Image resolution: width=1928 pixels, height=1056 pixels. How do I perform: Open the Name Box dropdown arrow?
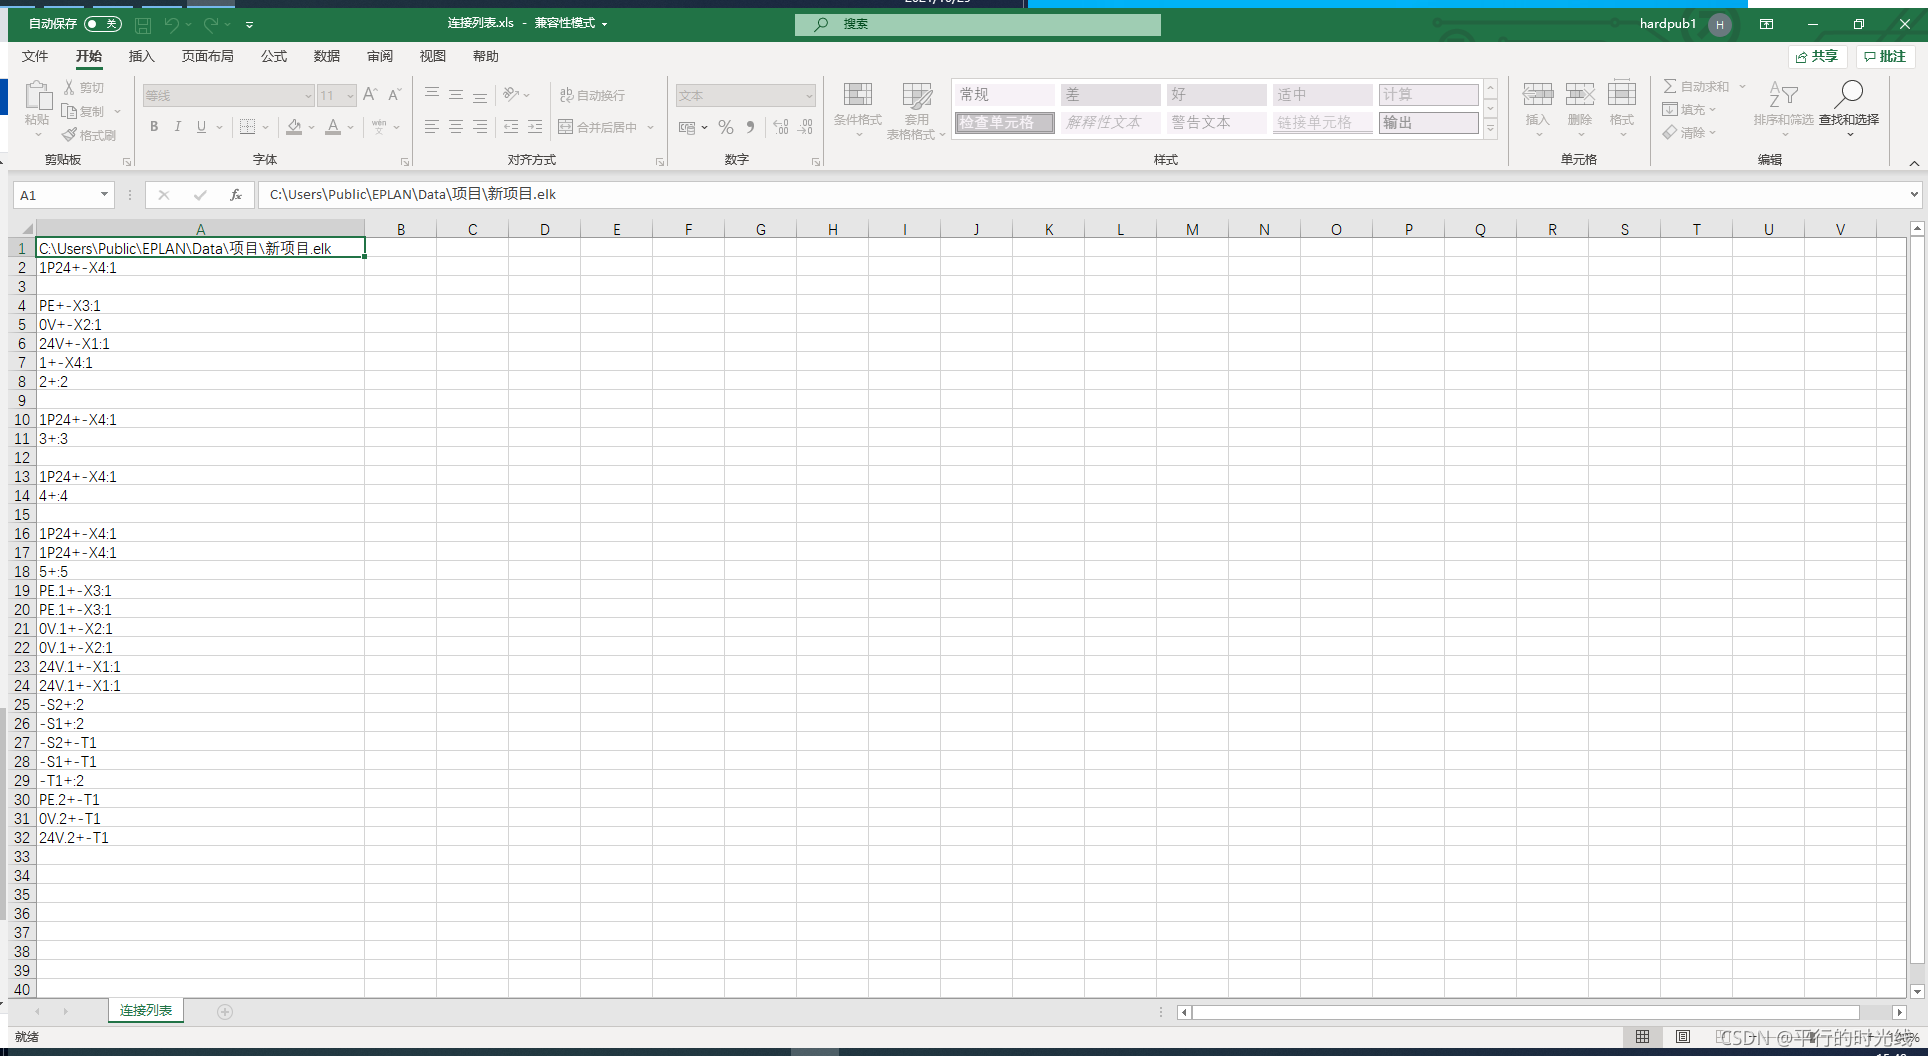[x=104, y=195]
